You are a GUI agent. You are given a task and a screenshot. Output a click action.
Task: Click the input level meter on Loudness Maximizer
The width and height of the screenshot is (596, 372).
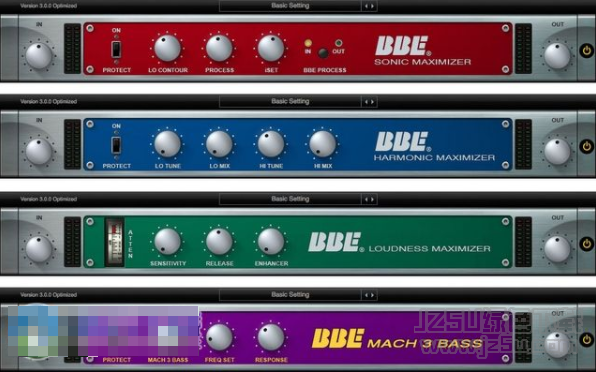click(x=72, y=242)
